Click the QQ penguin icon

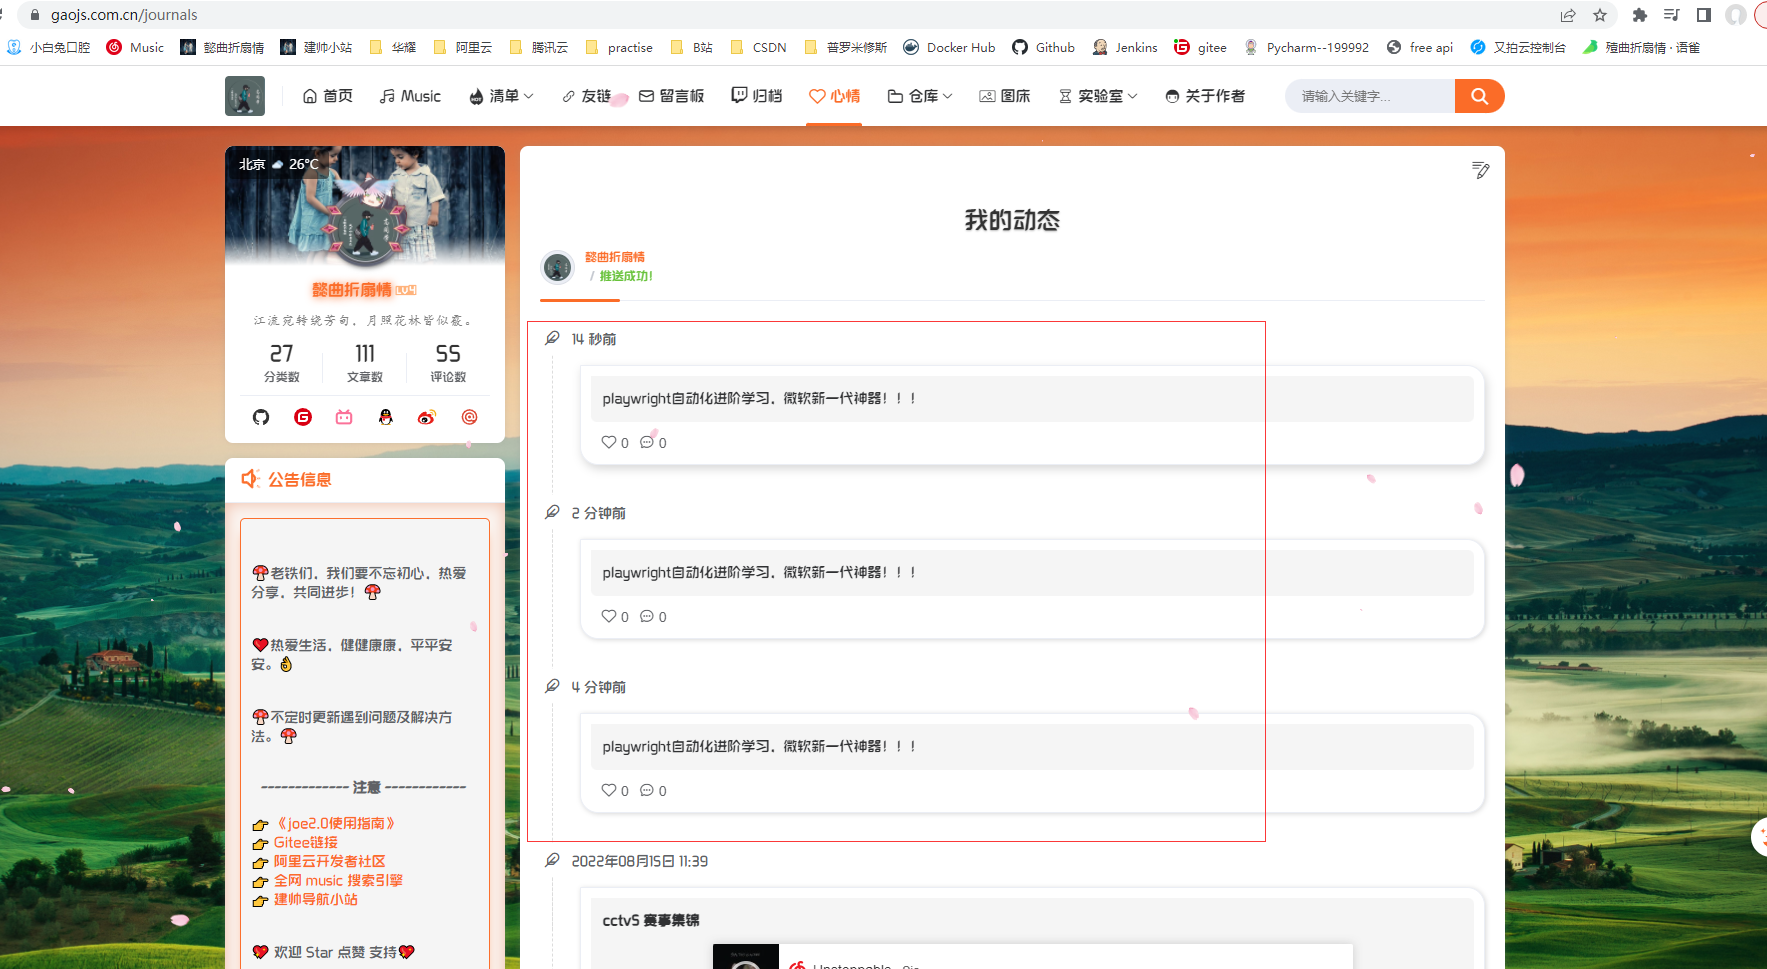(x=386, y=417)
